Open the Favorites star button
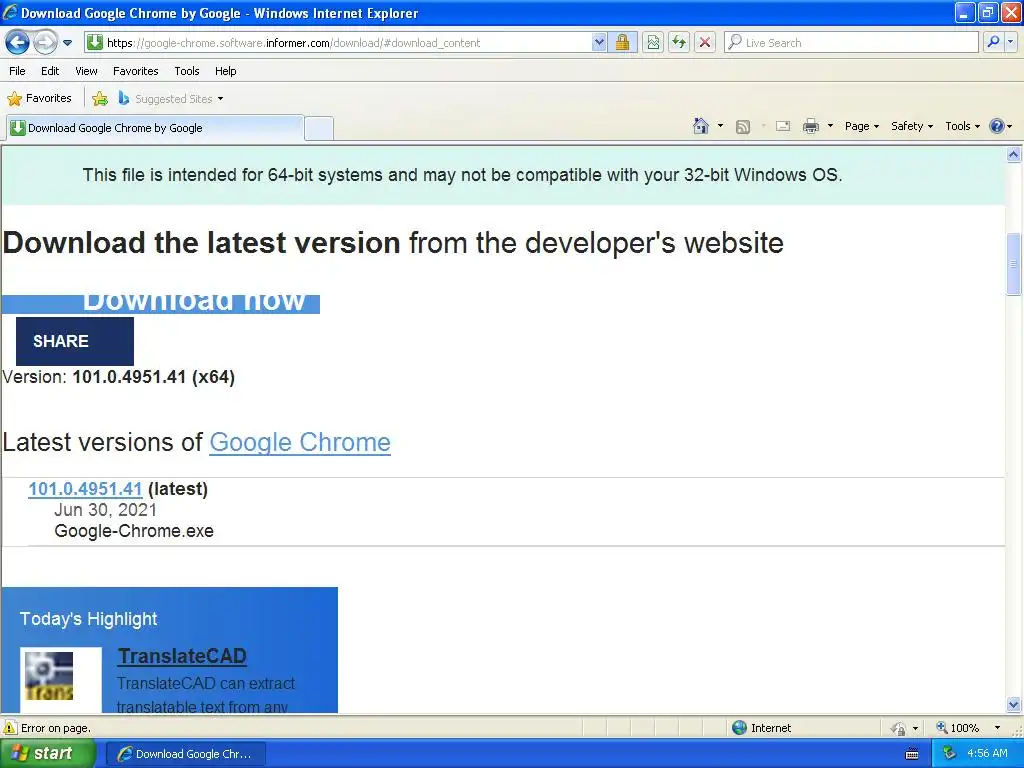Screen dimensions: 1024x768 pyautogui.click(x=39, y=99)
